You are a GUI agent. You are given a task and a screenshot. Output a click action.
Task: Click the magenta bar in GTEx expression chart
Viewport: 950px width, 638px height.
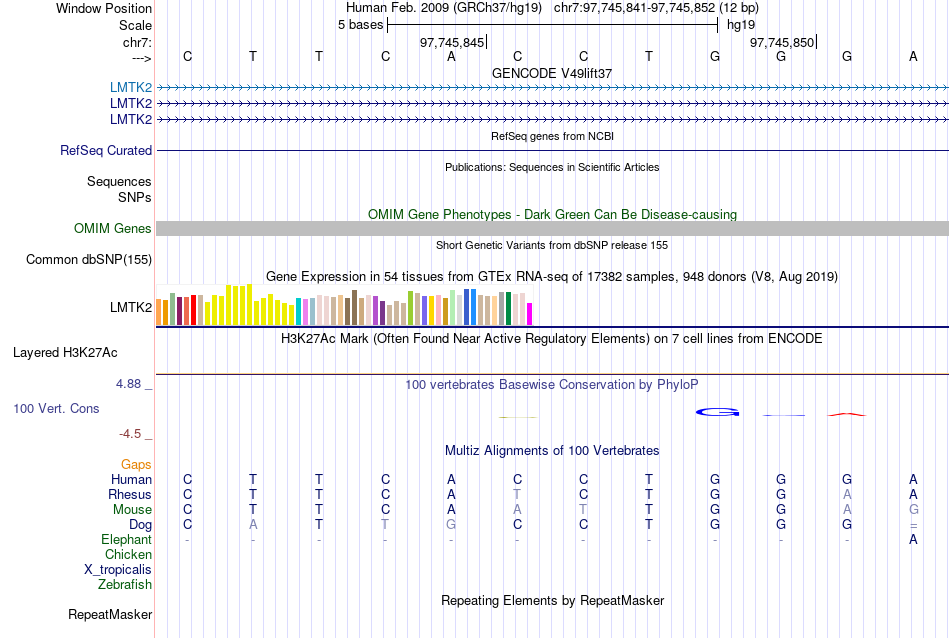tap(529, 314)
